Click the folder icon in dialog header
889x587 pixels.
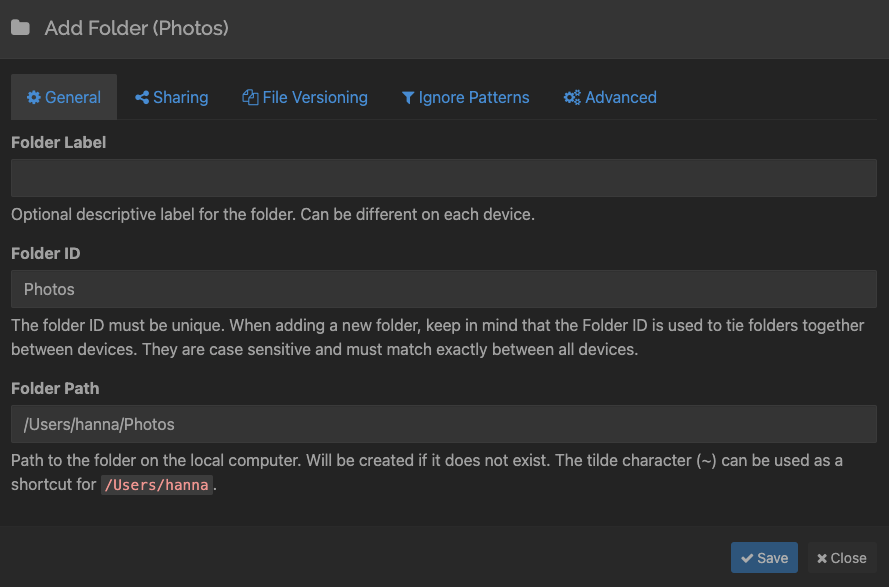(x=20, y=28)
